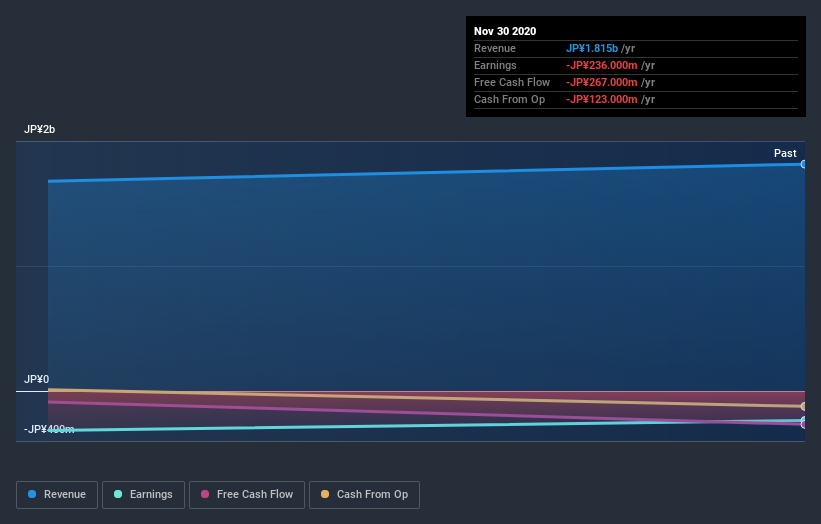This screenshot has height=524, width=821.
Task: Toggle the Earnings legend button
Action: click(143, 495)
